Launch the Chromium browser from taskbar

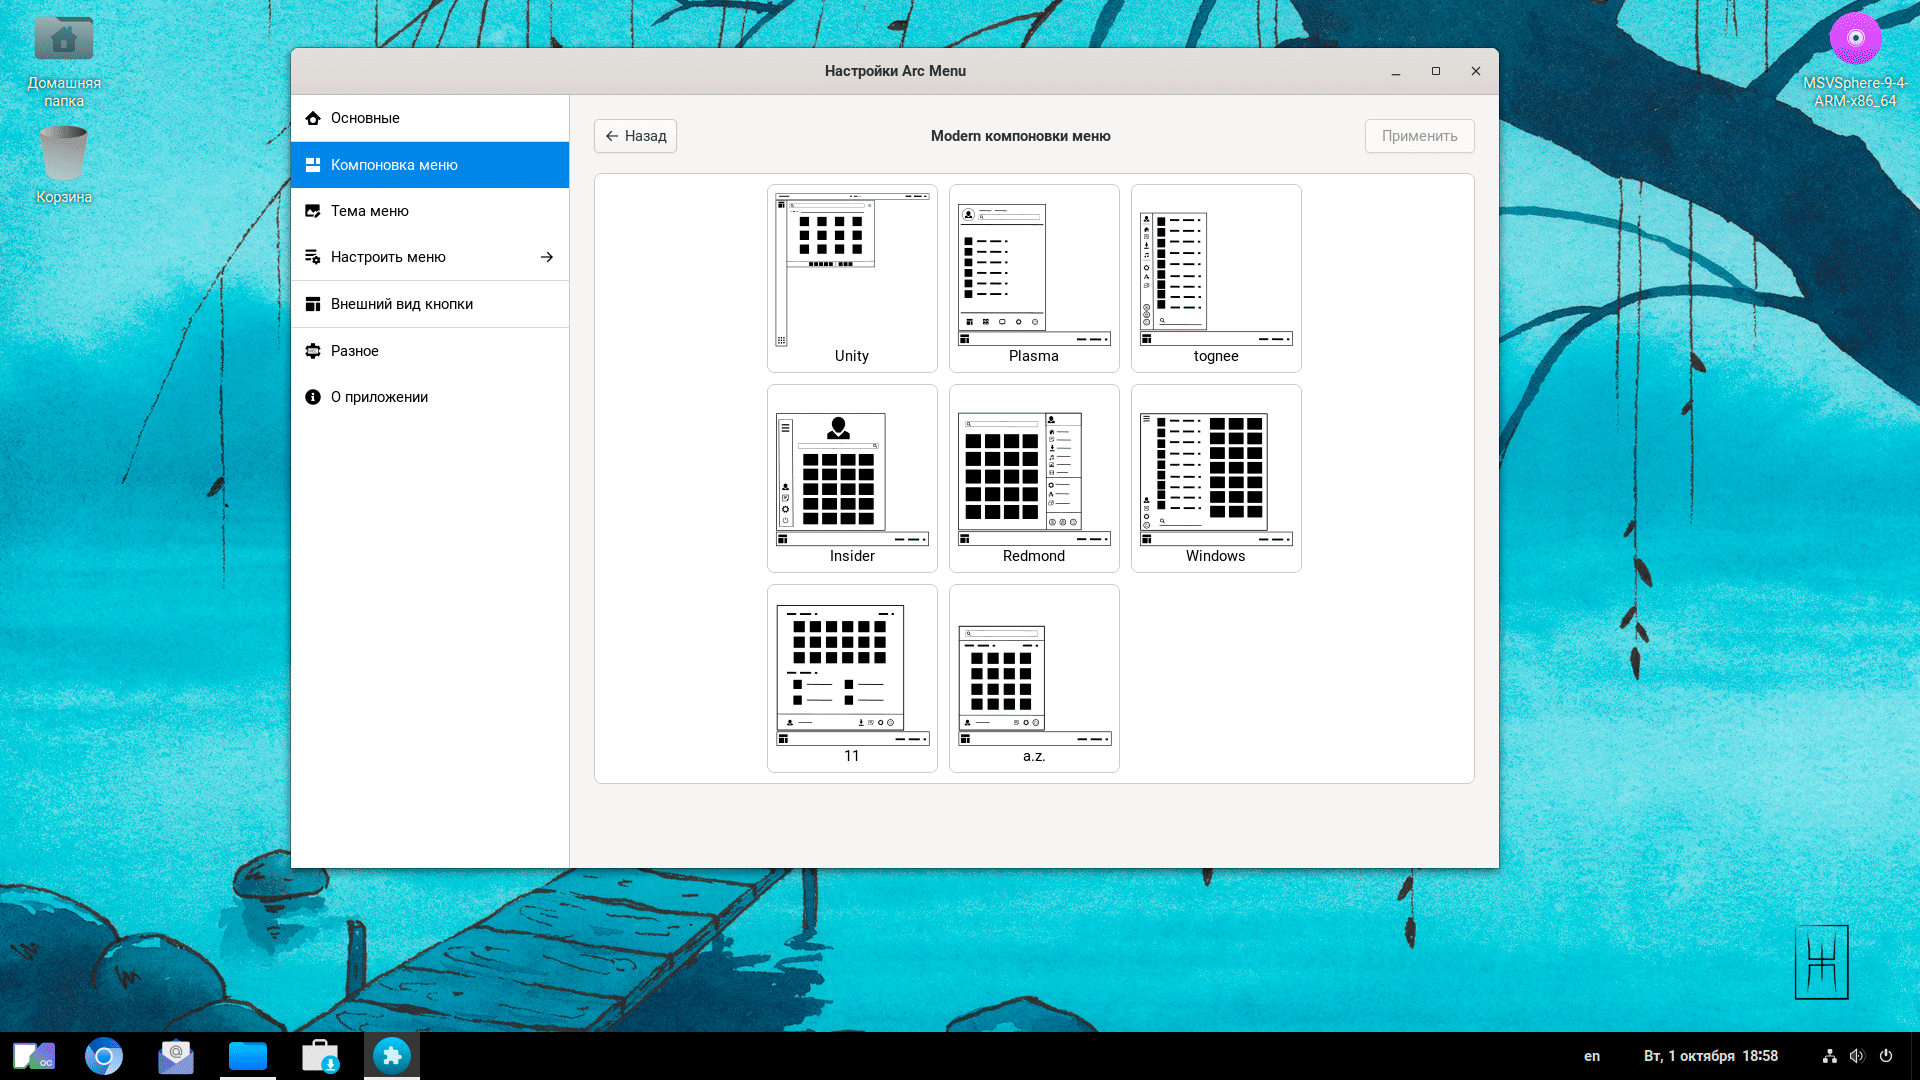[104, 1056]
